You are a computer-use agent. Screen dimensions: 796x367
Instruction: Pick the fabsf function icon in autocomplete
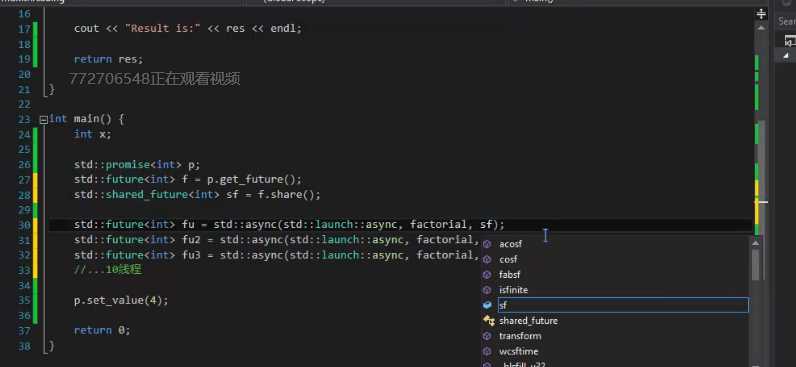point(487,275)
